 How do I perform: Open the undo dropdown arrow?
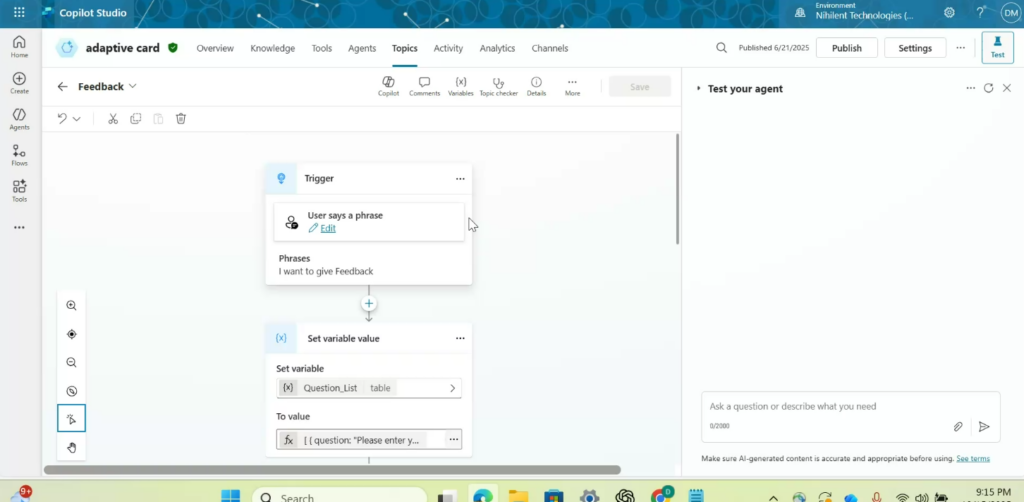[77, 119]
